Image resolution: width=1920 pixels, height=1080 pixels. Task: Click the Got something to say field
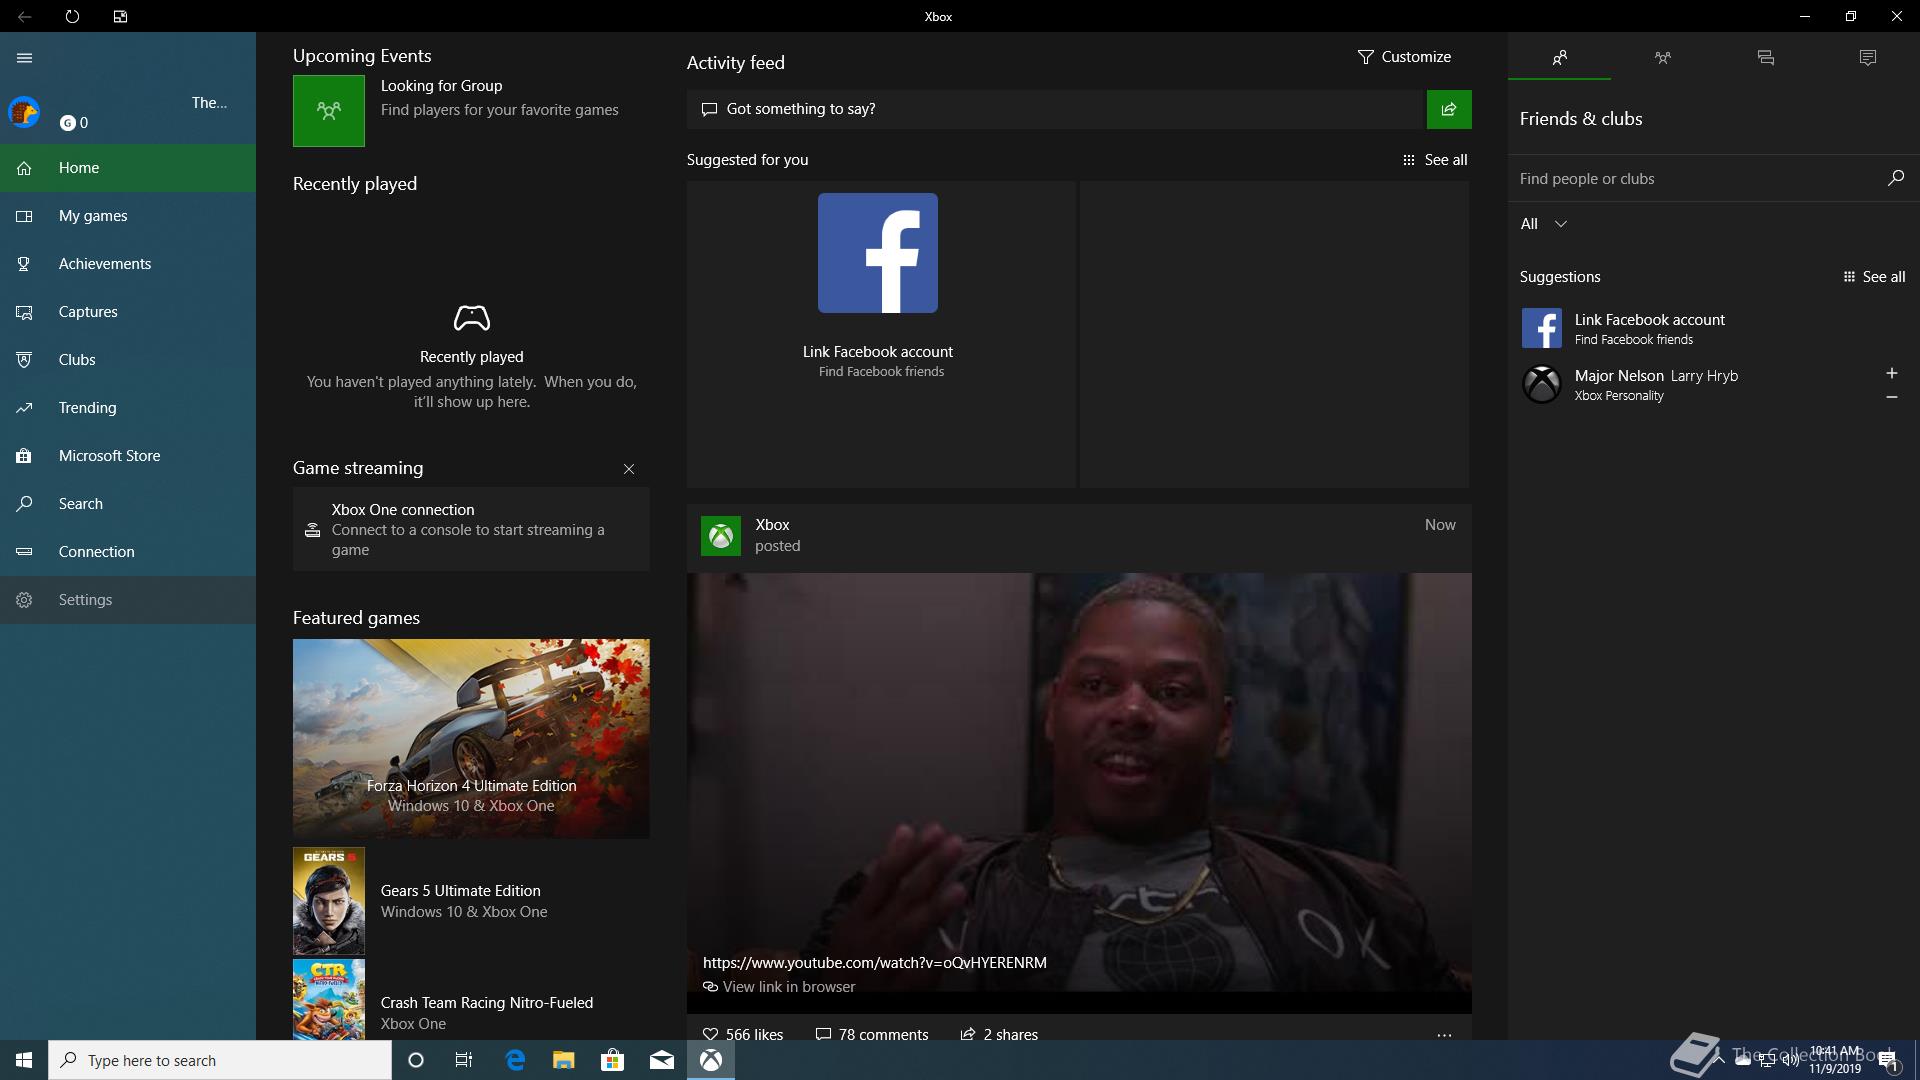(x=1055, y=109)
